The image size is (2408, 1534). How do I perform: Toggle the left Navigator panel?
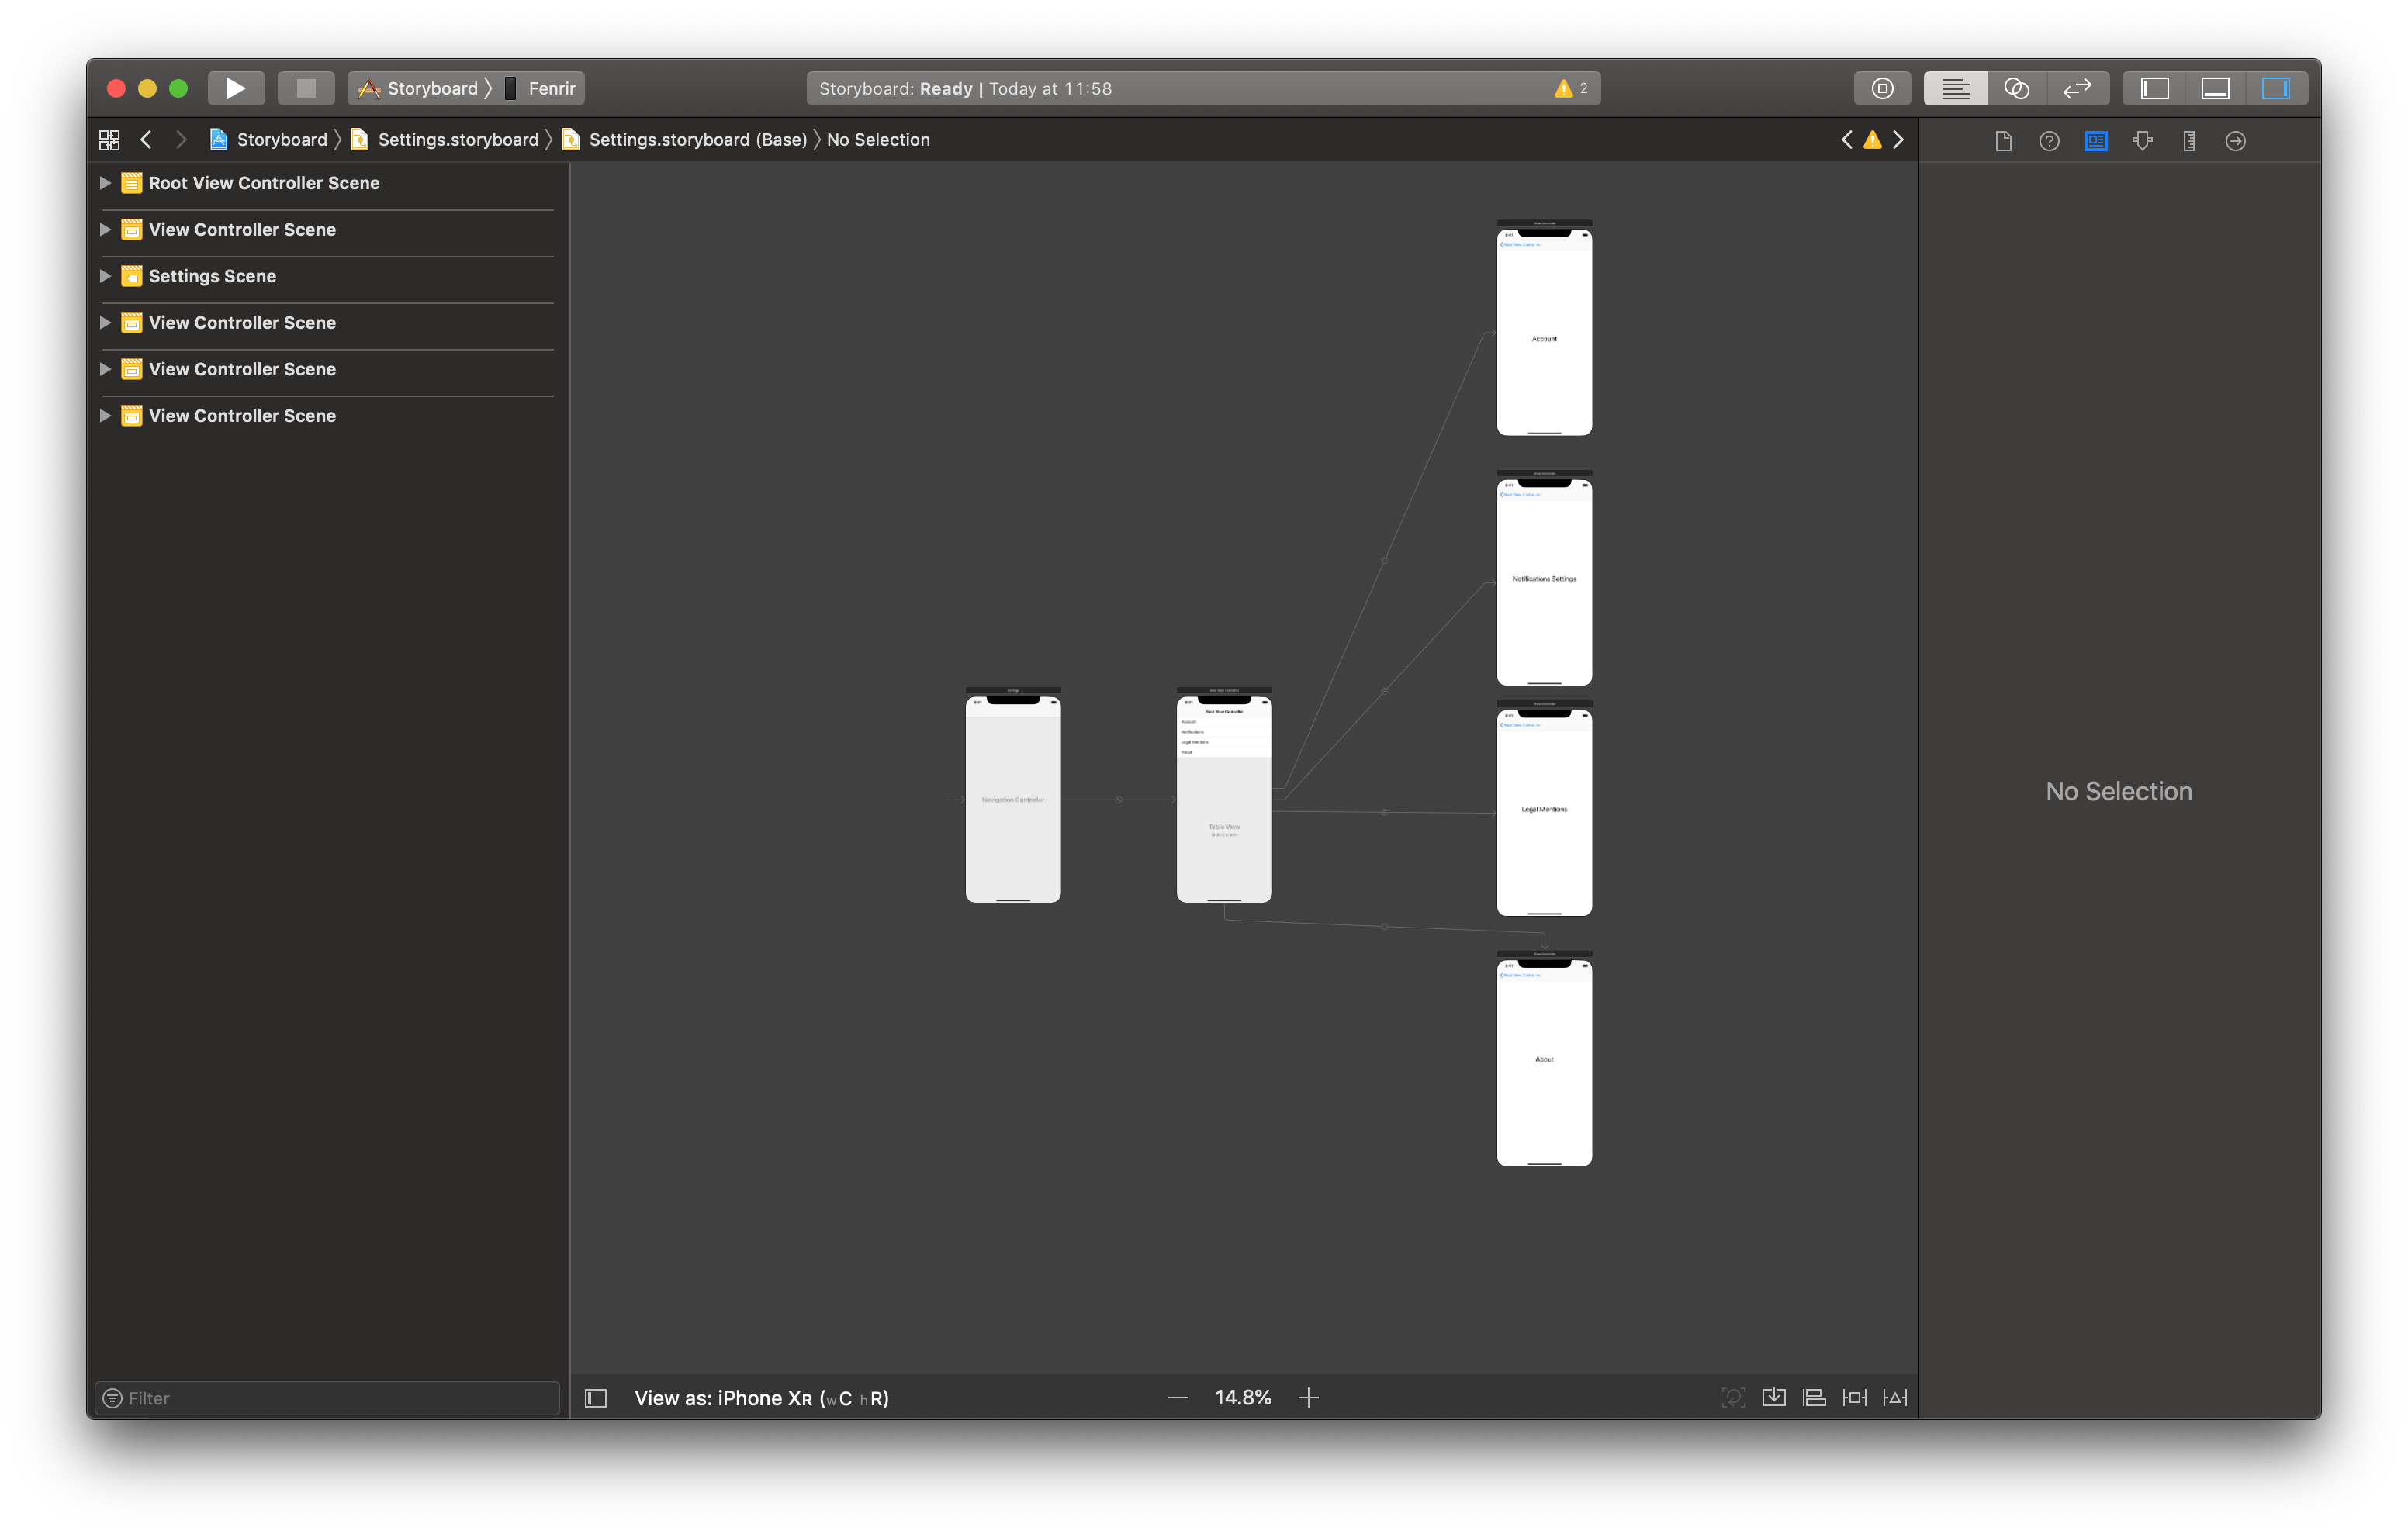pos(2154,88)
